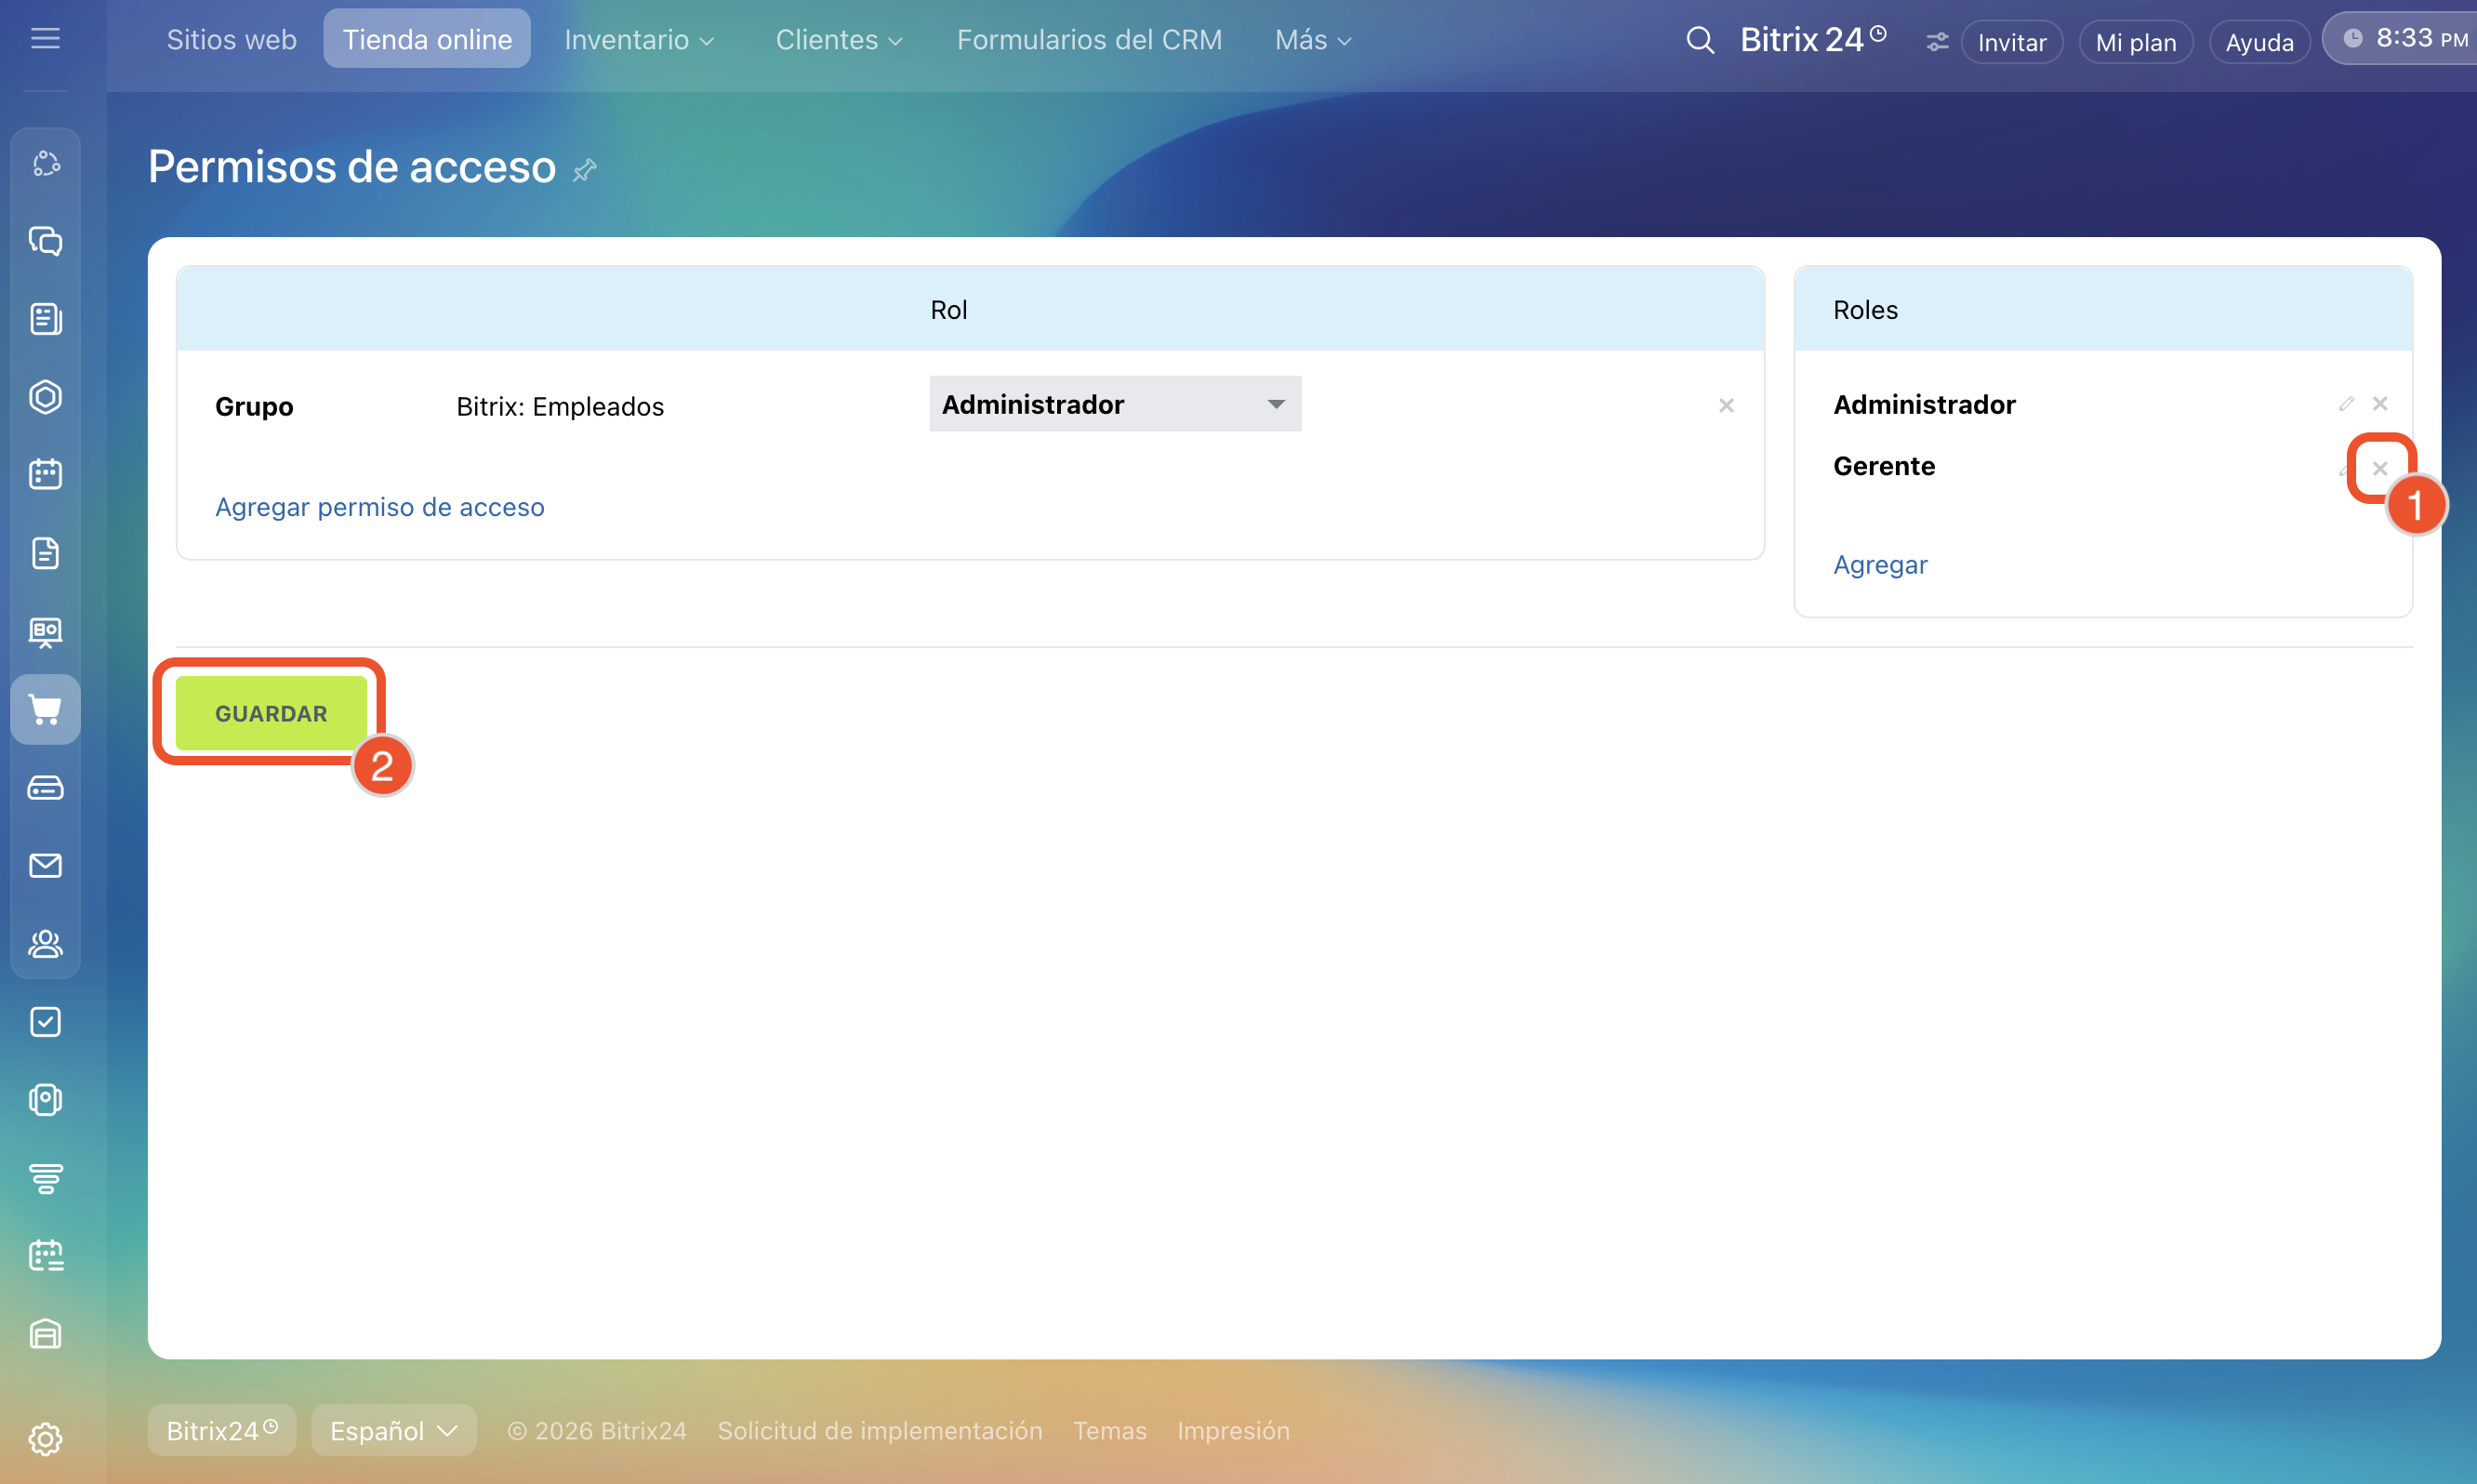
Task: Click the shopping cart sidebar icon
Action: (45, 709)
